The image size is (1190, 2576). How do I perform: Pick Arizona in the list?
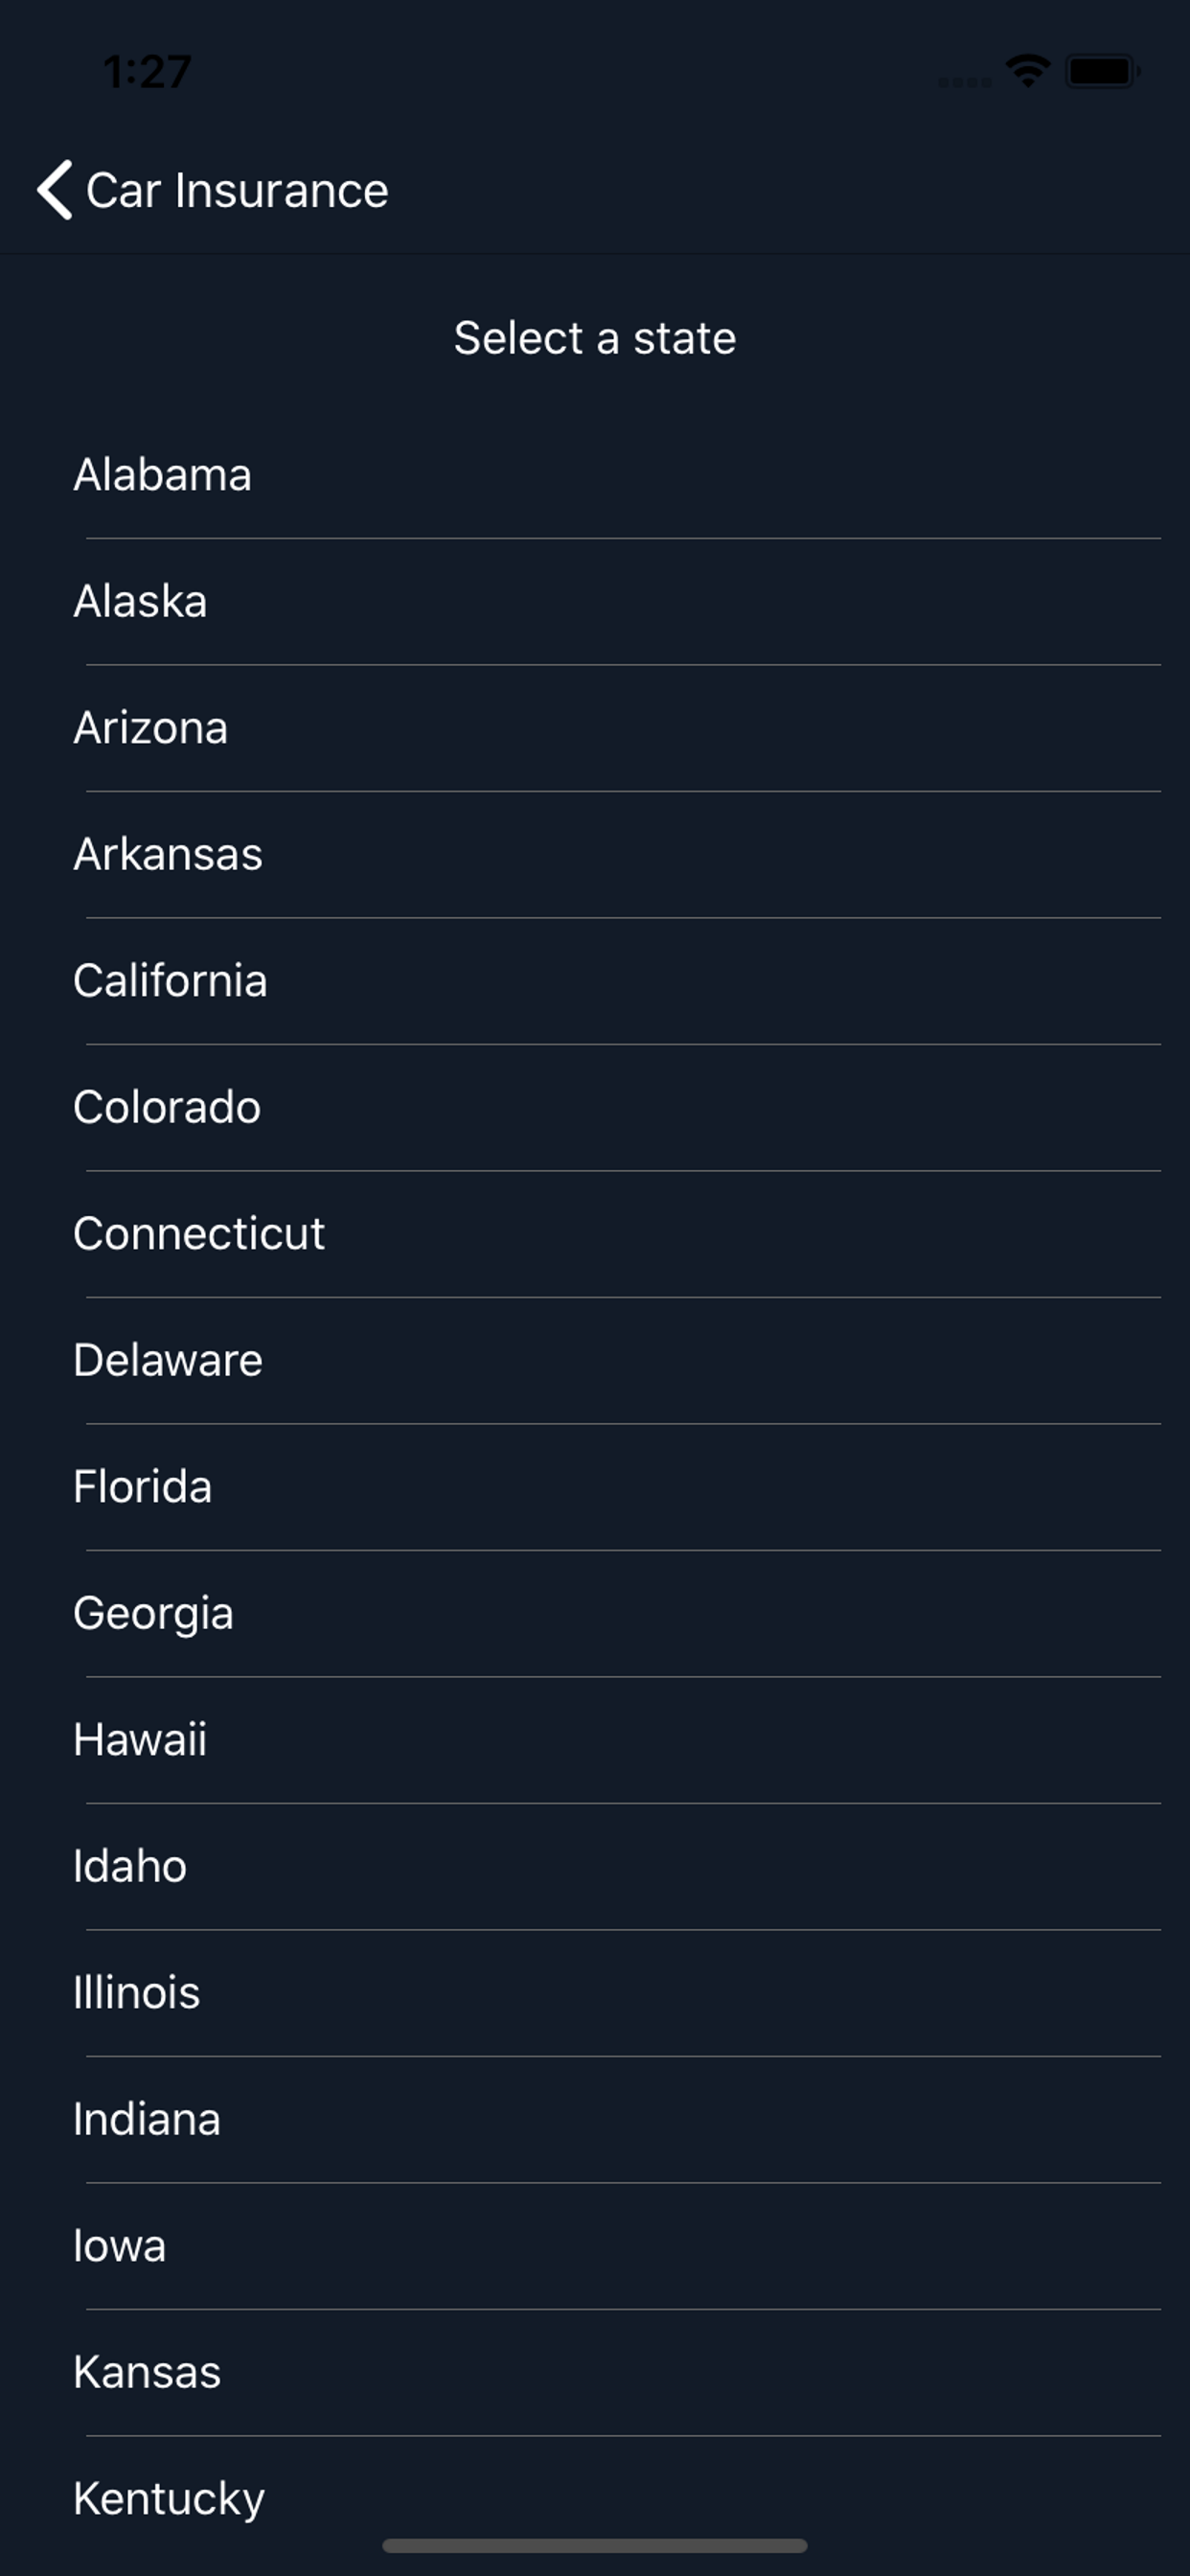(151, 728)
